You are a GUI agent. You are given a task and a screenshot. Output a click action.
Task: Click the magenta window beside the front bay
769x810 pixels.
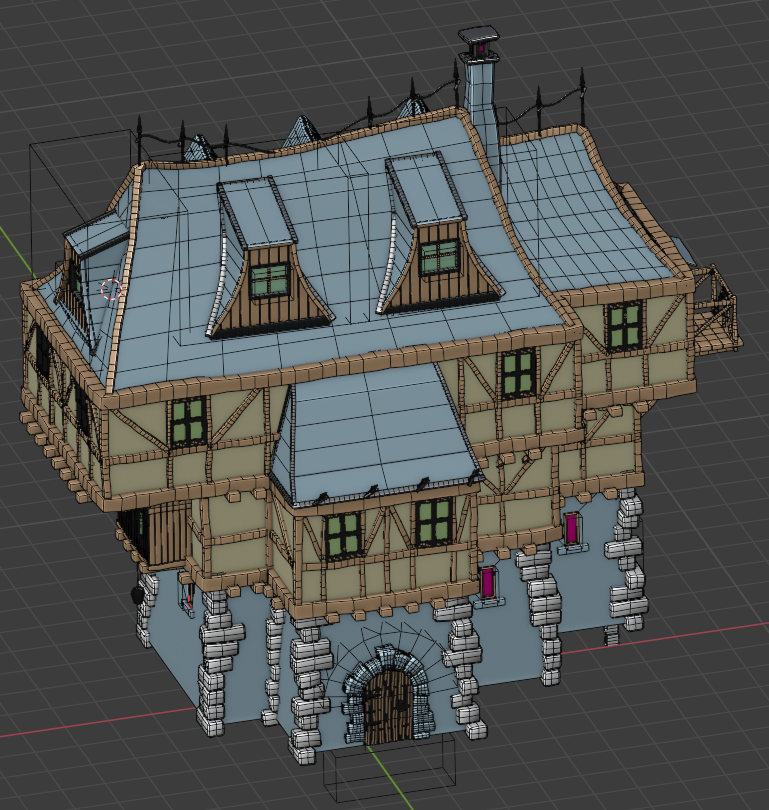point(488,583)
